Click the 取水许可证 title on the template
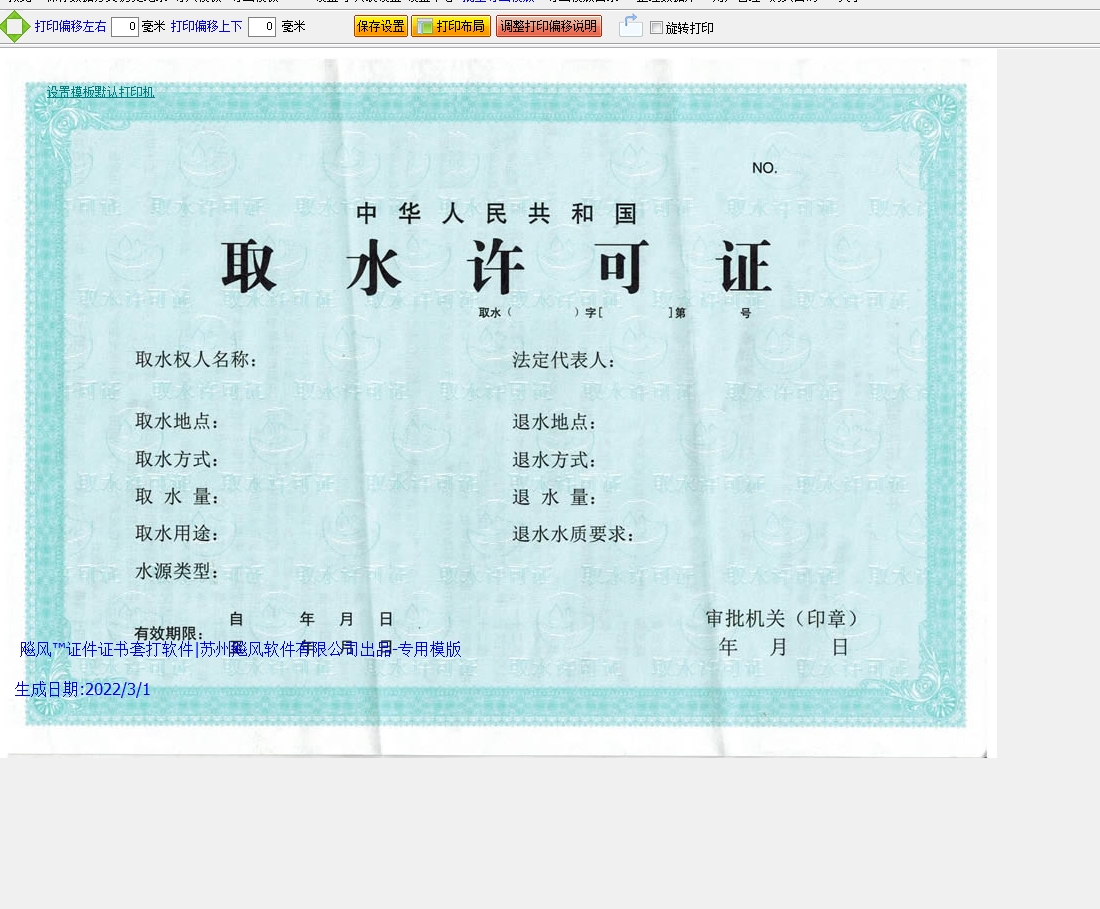Image resolution: width=1100 pixels, height=909 pixels. (497, 268)
